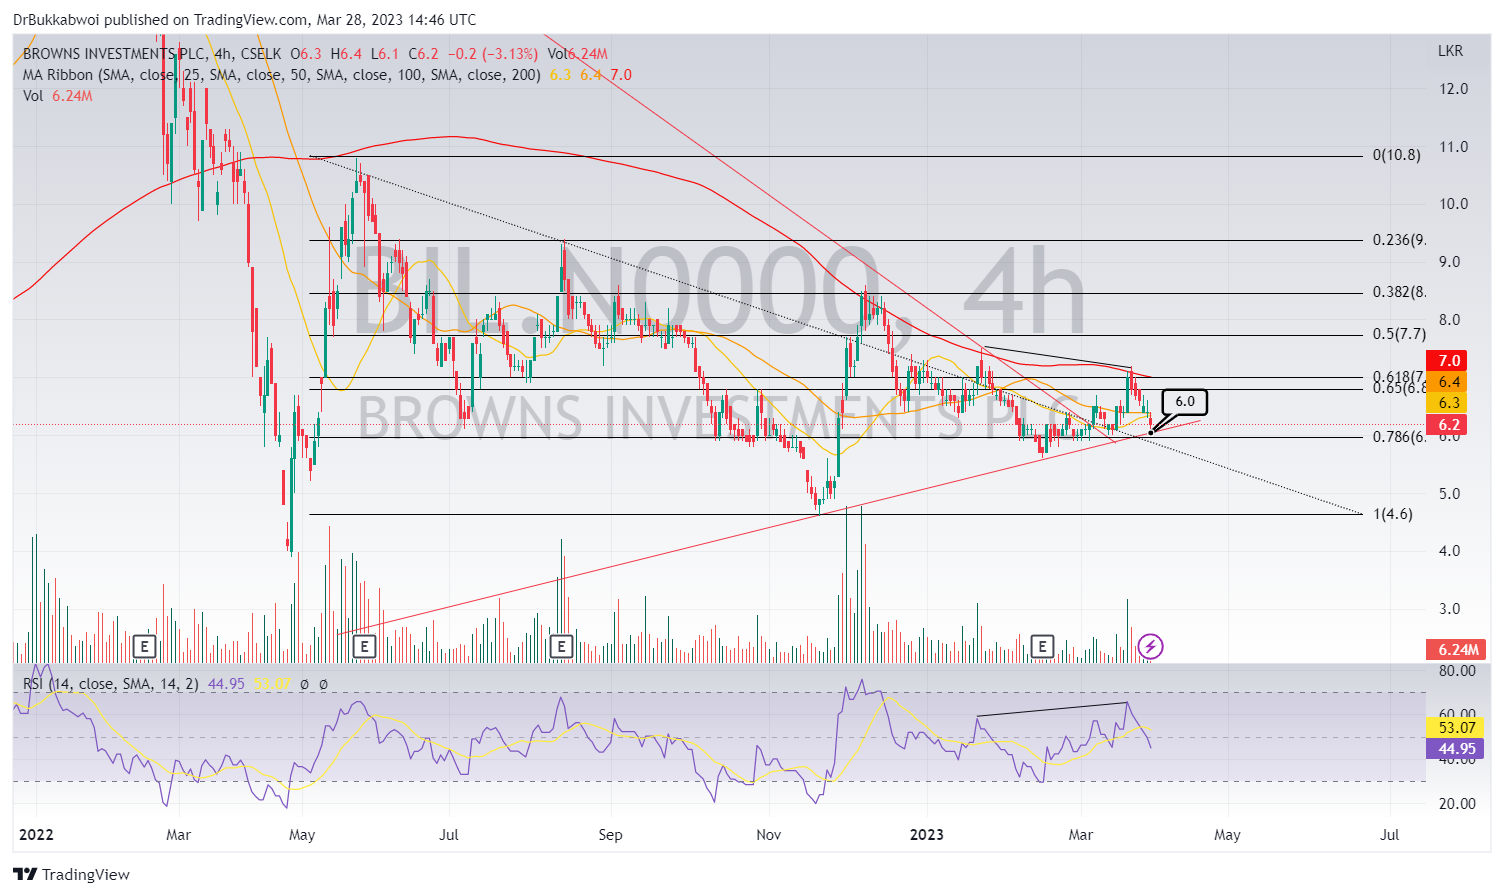Click the purple lightning bolt event icon

point(1150,647)
